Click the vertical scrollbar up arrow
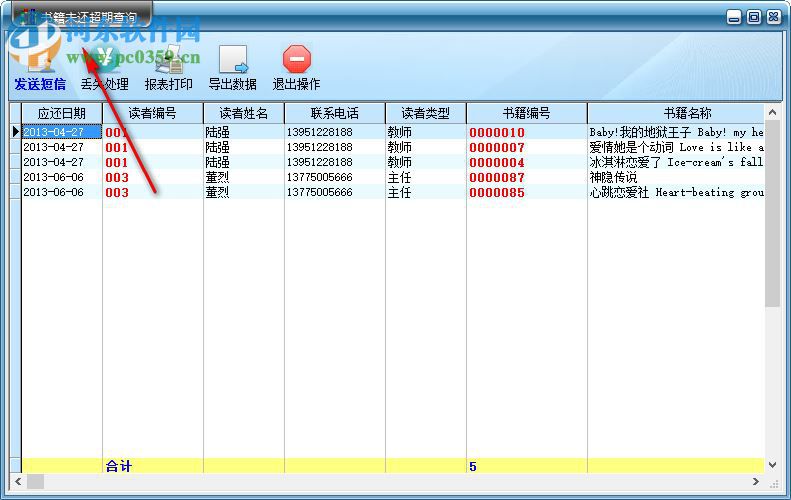The width and height of the screenshot is (791, 500). point(772,112)
